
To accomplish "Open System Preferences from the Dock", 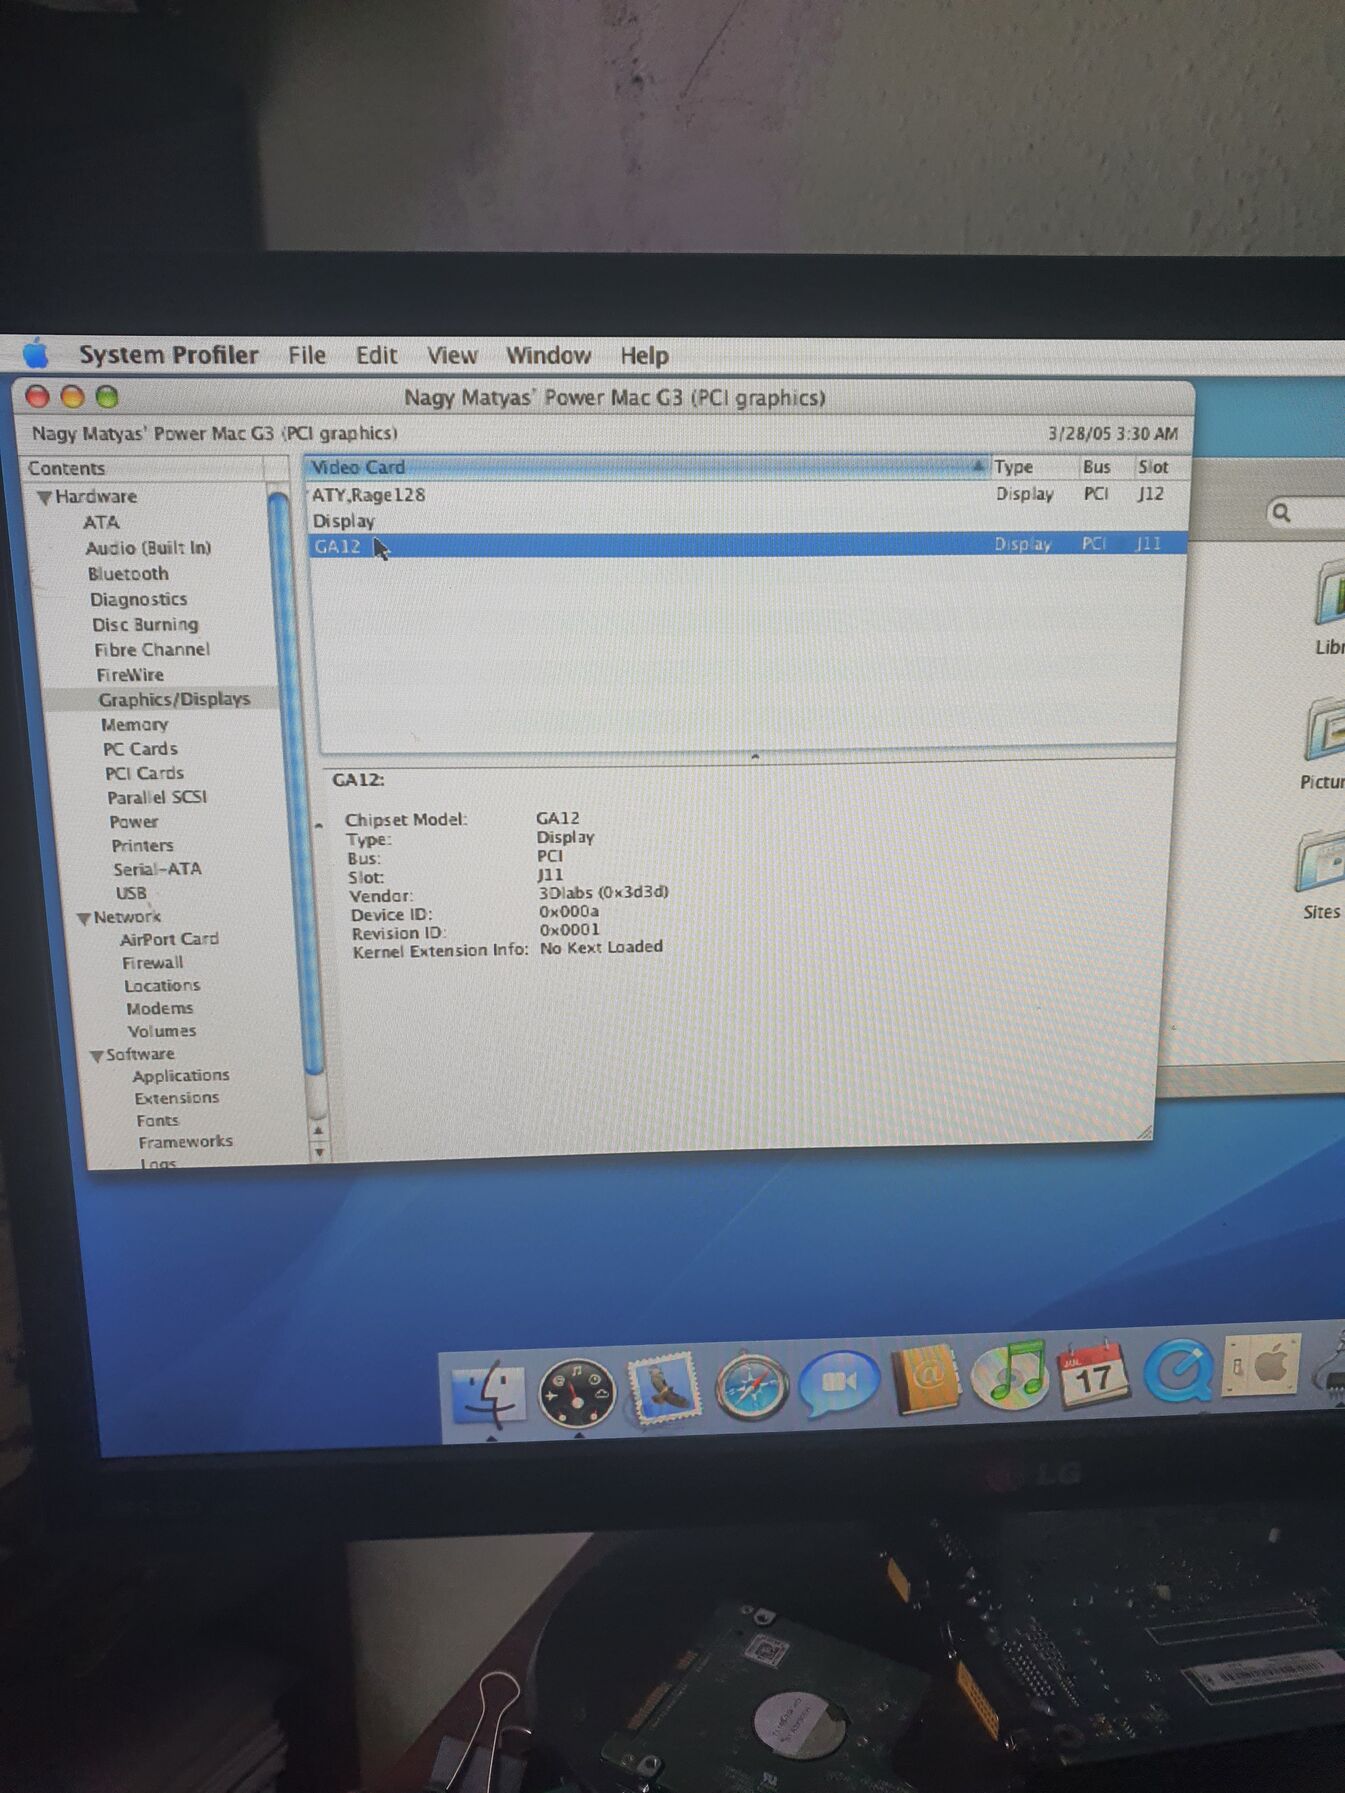I will (1263, 1365).
